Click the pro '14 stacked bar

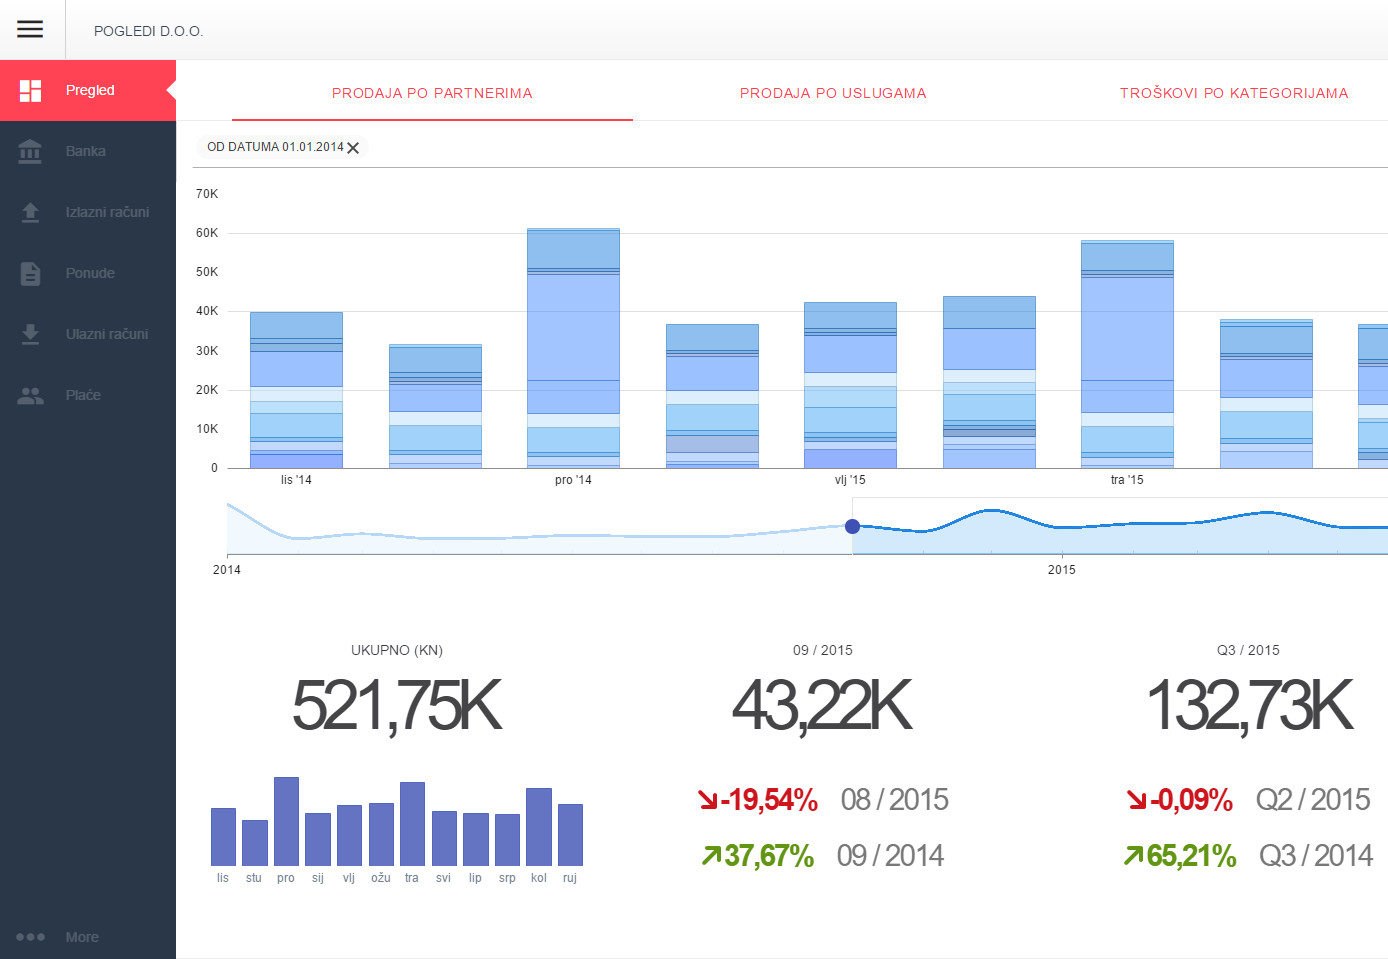tap(573, 348)
